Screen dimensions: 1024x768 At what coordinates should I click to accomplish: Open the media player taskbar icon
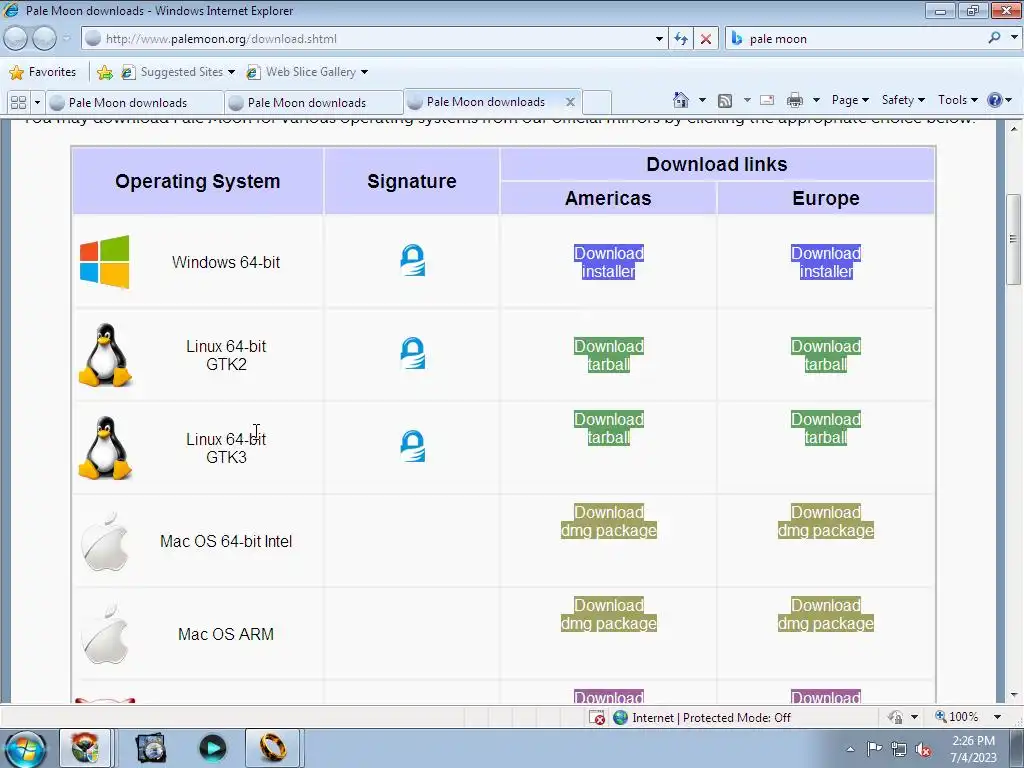[x=212, y=748]
